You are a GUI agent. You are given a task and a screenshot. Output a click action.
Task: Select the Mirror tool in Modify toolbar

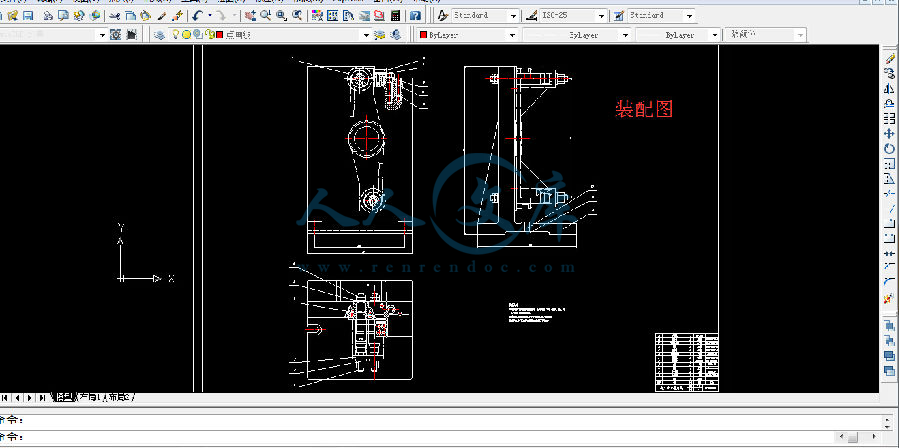coord(889,88)
